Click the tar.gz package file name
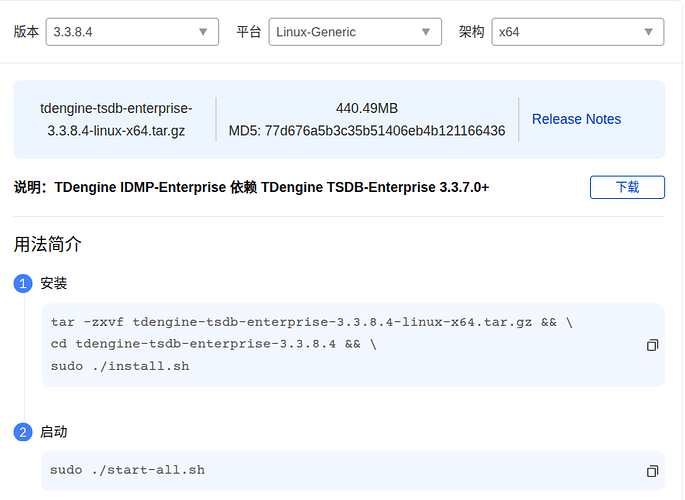 [x=116, y=119]
